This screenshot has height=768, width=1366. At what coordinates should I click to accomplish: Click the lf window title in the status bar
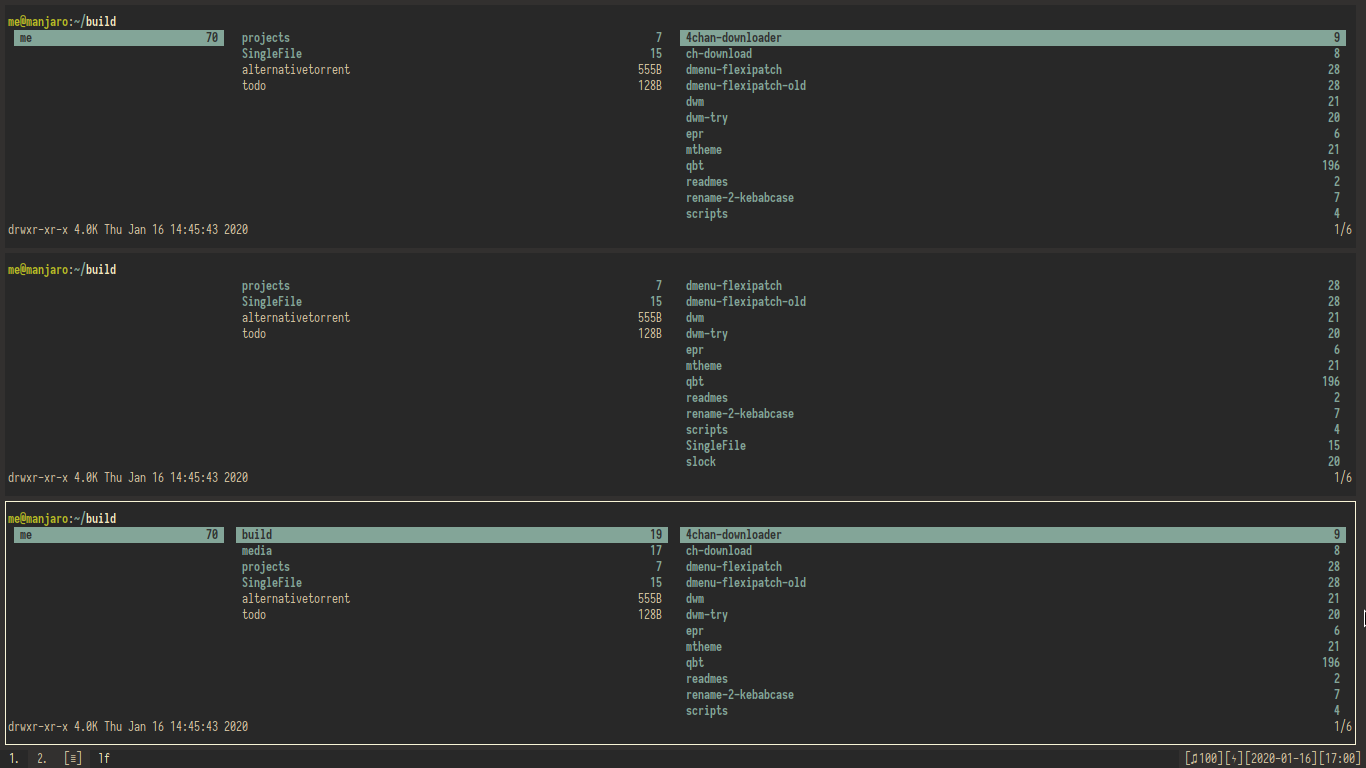point(103,758)
